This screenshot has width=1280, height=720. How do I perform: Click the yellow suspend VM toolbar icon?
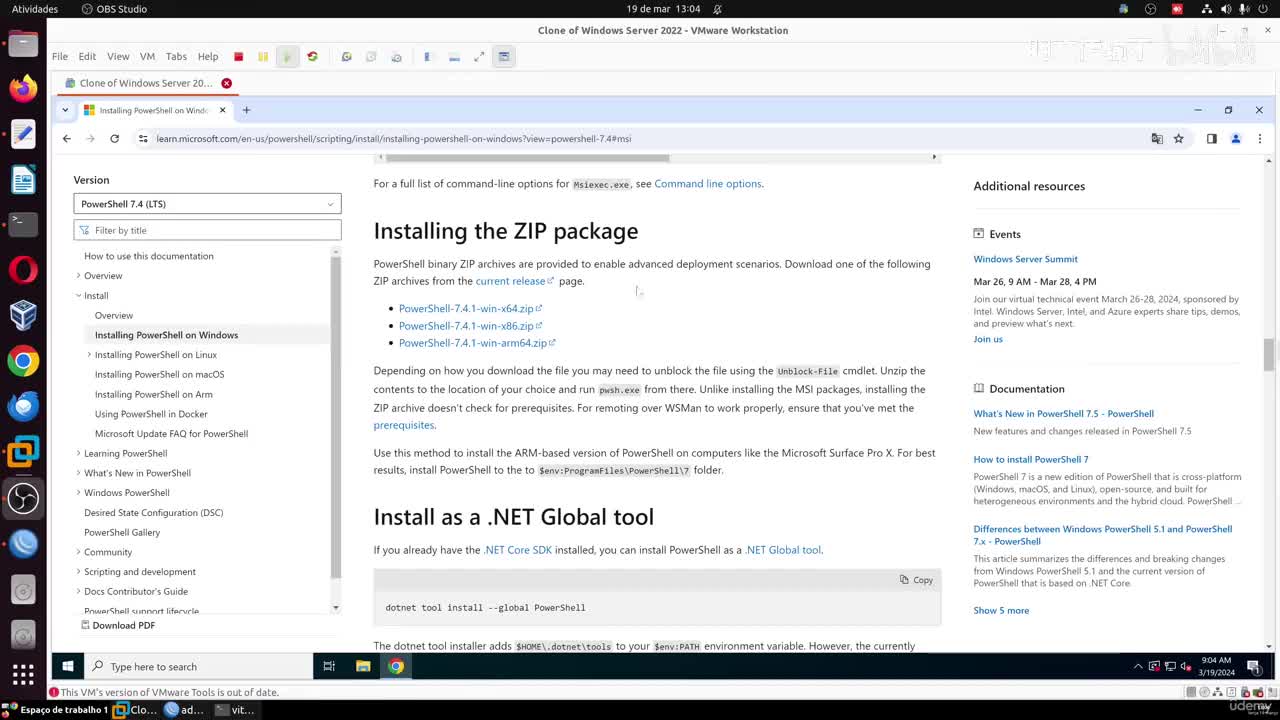click(x=263, y=57)
